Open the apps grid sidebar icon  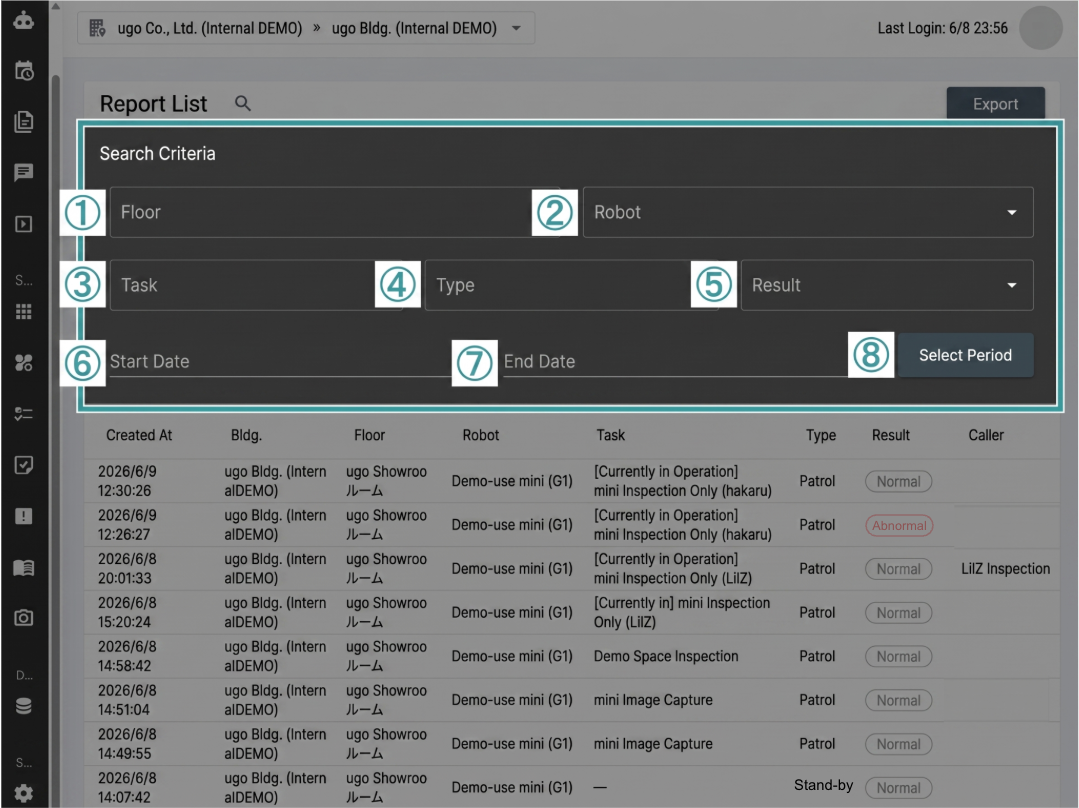[23, 312]
